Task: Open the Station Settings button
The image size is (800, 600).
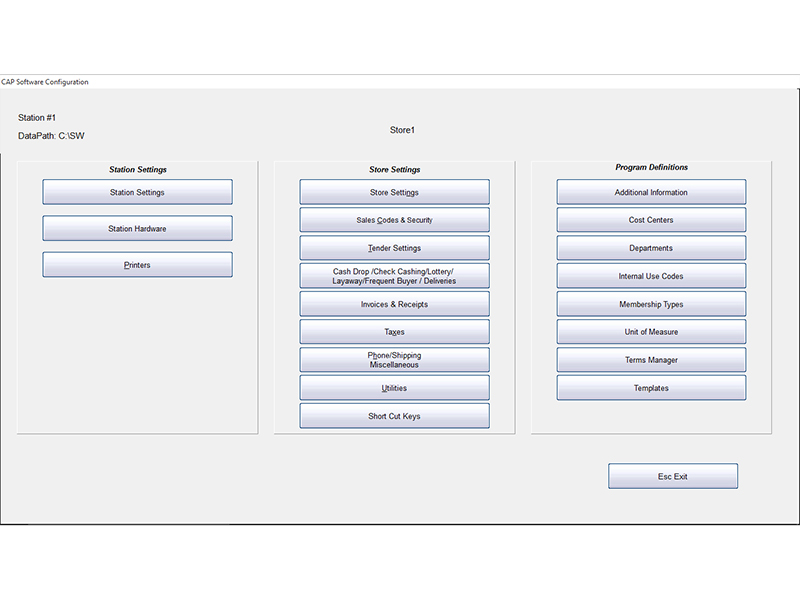Action: tap(137, 192)
